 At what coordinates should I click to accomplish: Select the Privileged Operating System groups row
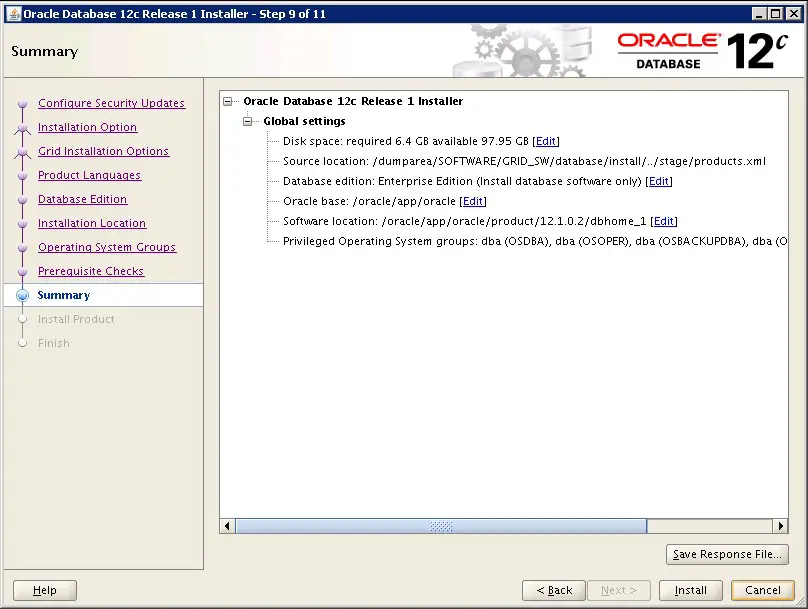click(535, 242)
